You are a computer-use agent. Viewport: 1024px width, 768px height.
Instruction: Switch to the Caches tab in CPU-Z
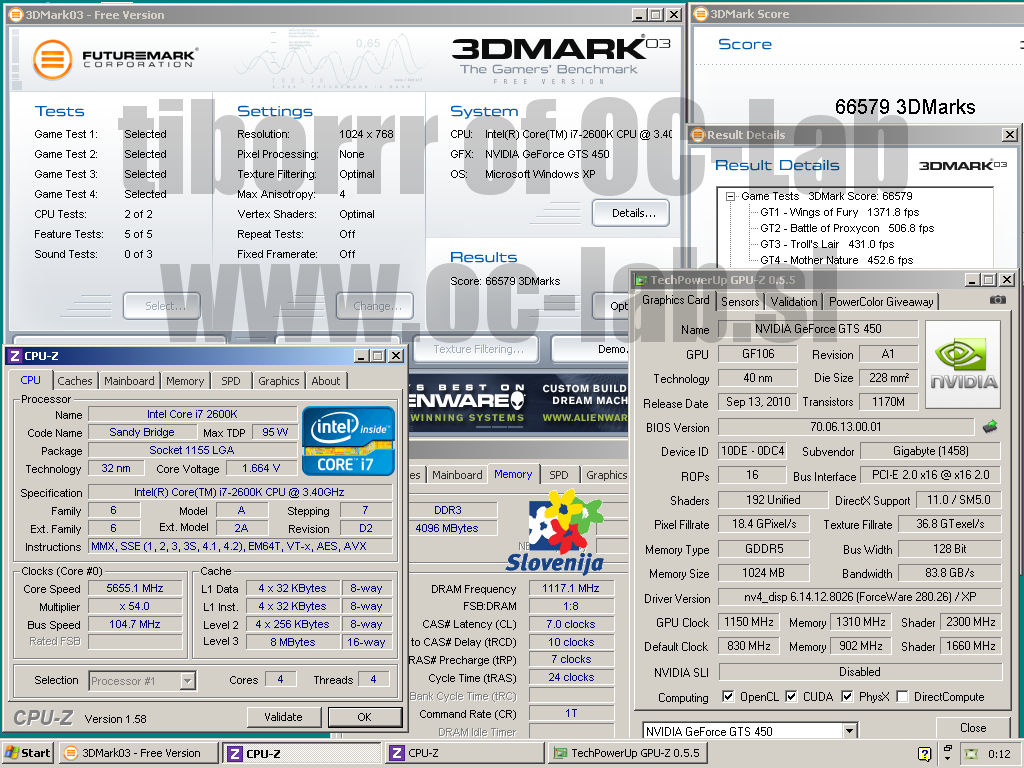74,381
